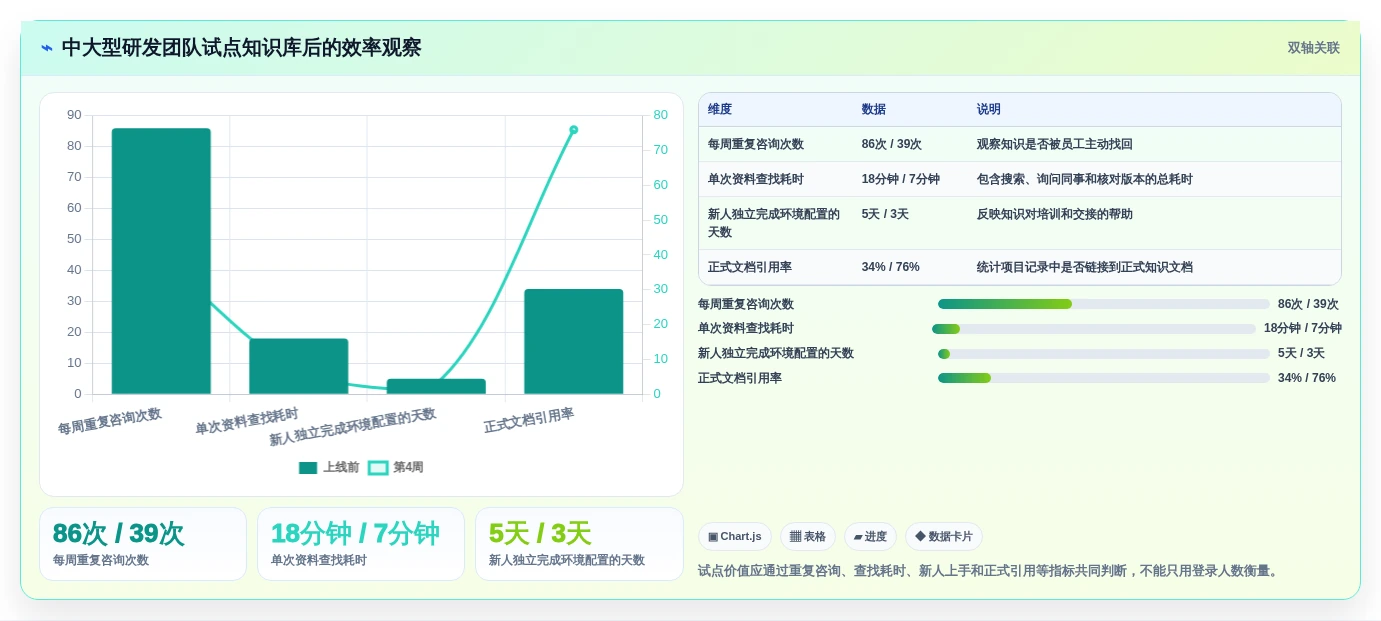Screen dimensions: 1381x621
Task: Open the 5天 / 3天 stat card
Action: [x=579, y=544]
